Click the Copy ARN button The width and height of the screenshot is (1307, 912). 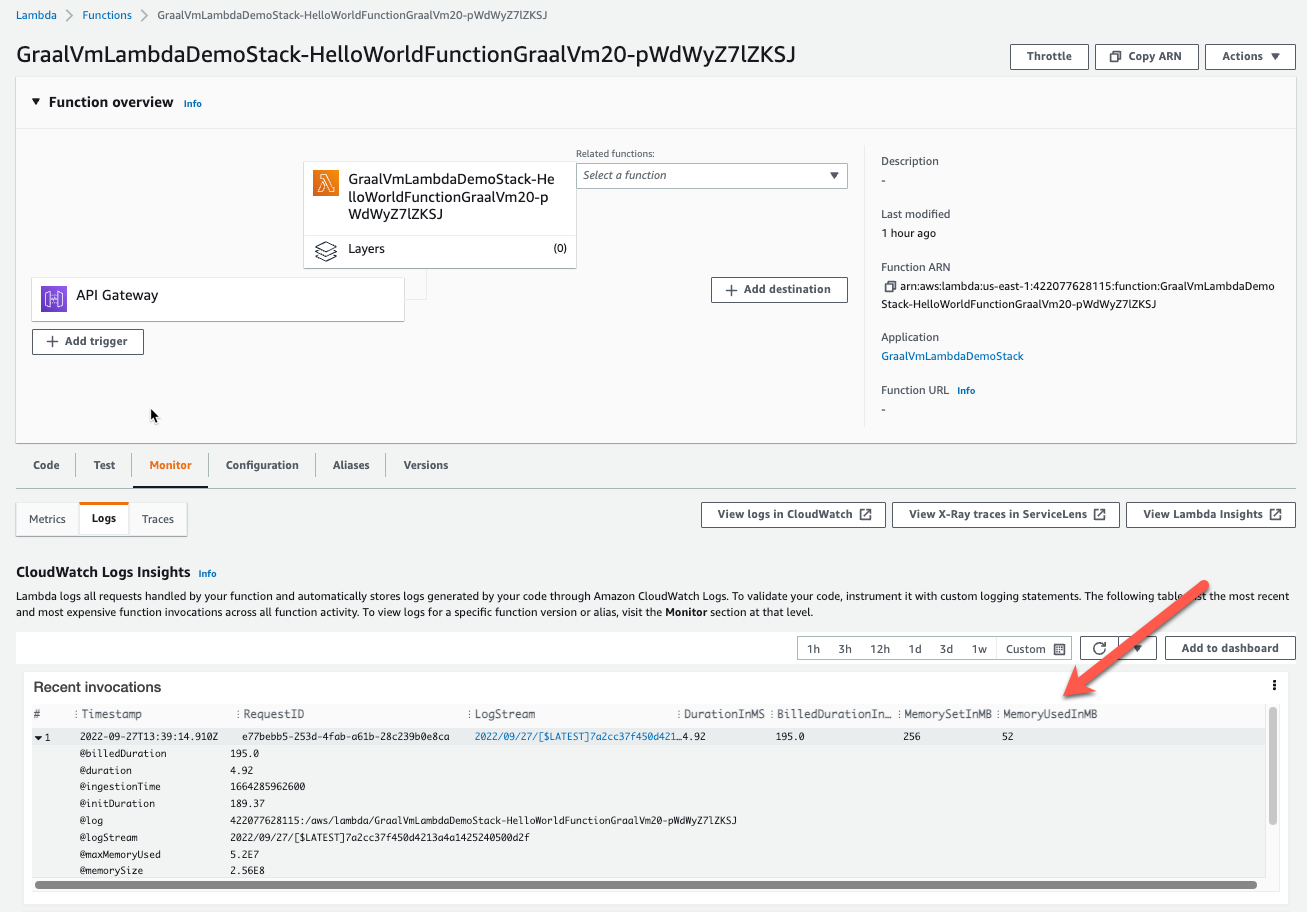coord(1145,56)
